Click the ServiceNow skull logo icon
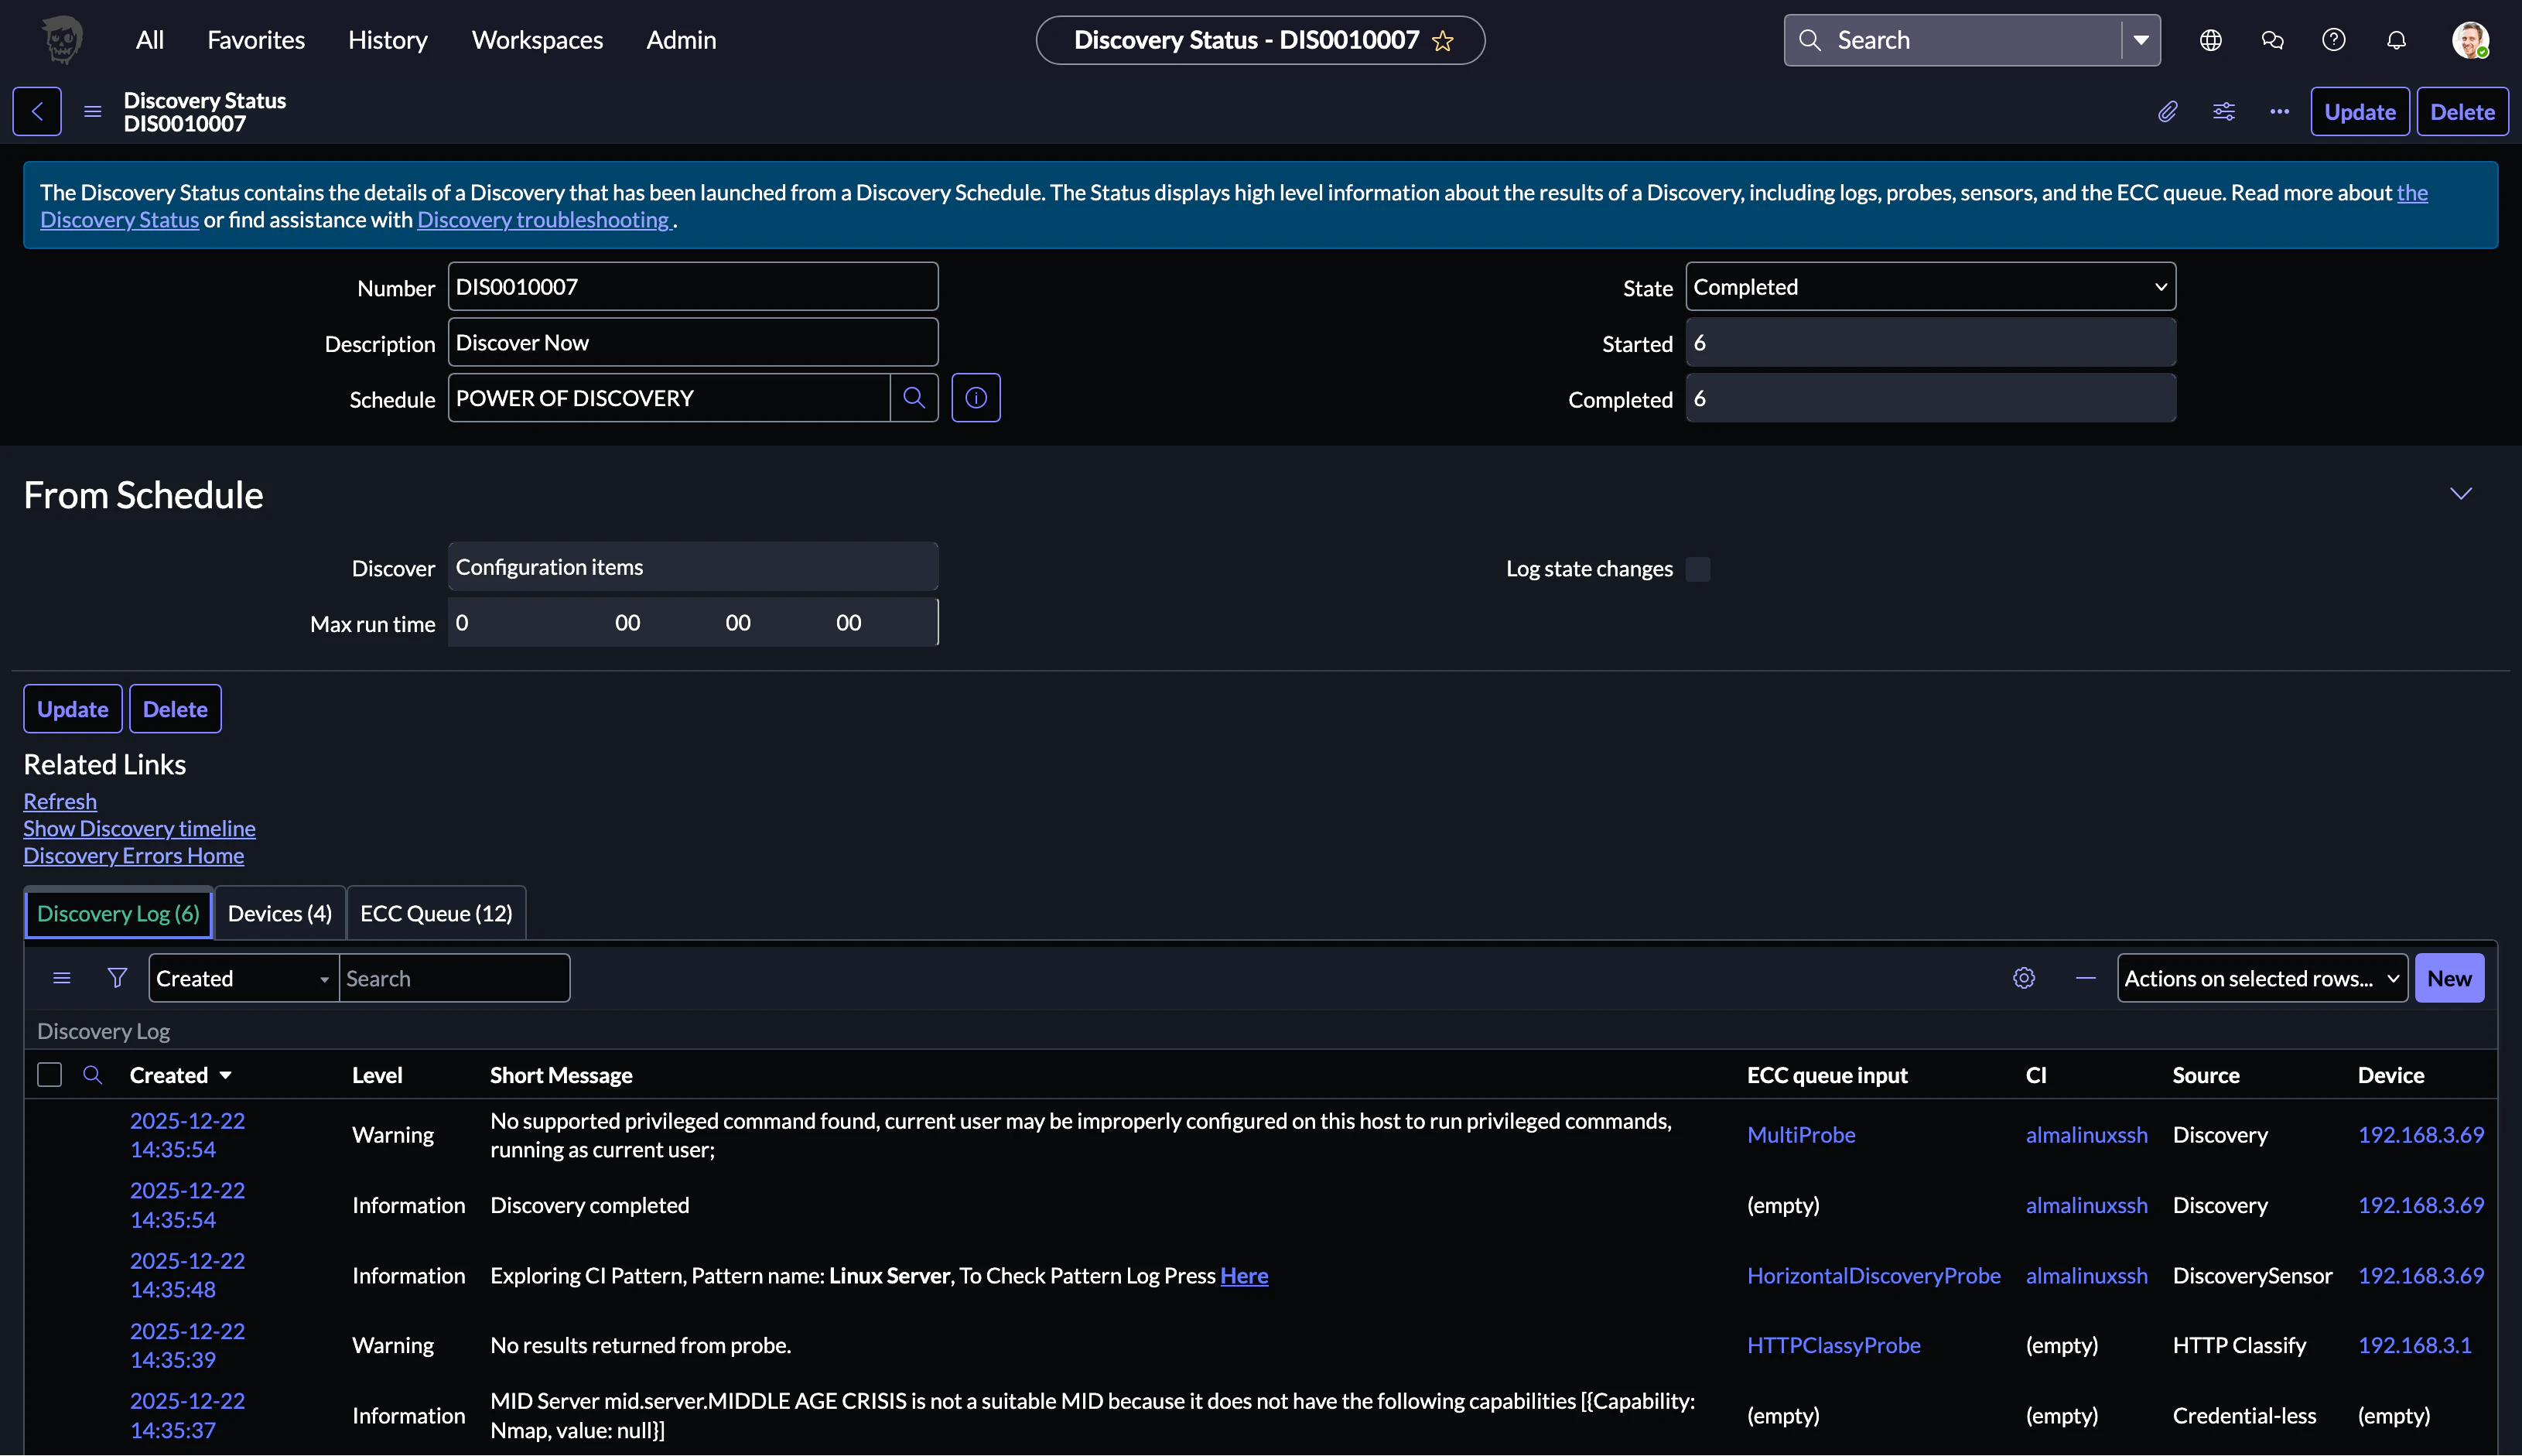Screen dimensions: 2522x1456 [62, 40]
